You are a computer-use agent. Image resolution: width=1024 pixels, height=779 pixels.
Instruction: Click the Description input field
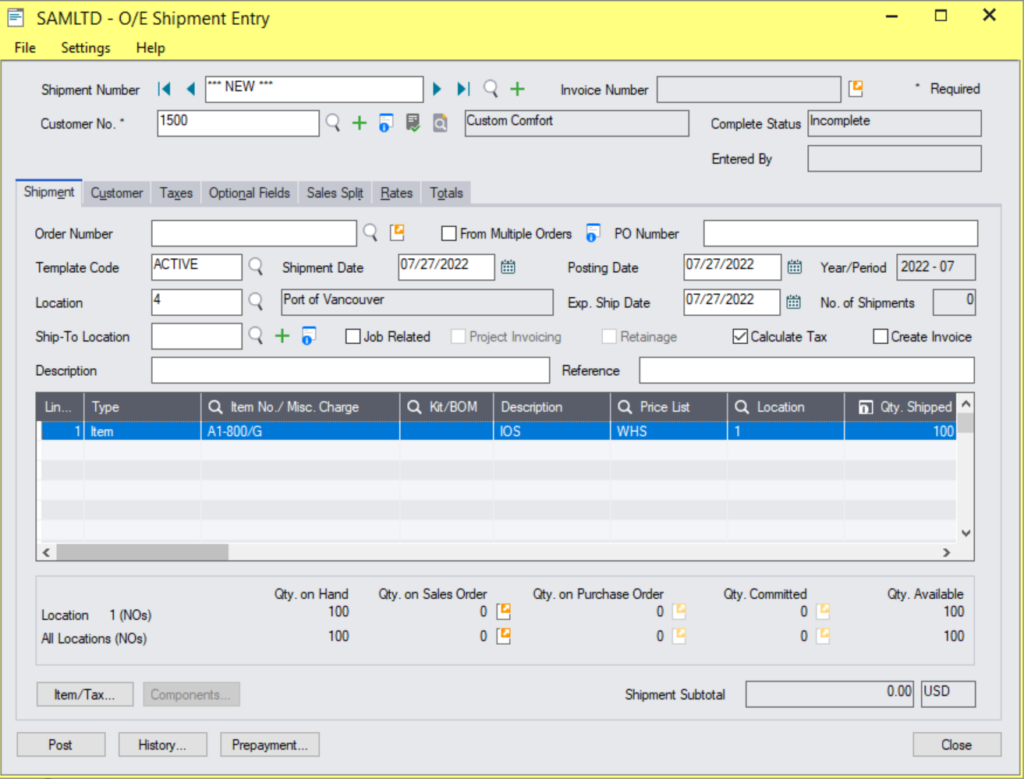pos(351,370)
